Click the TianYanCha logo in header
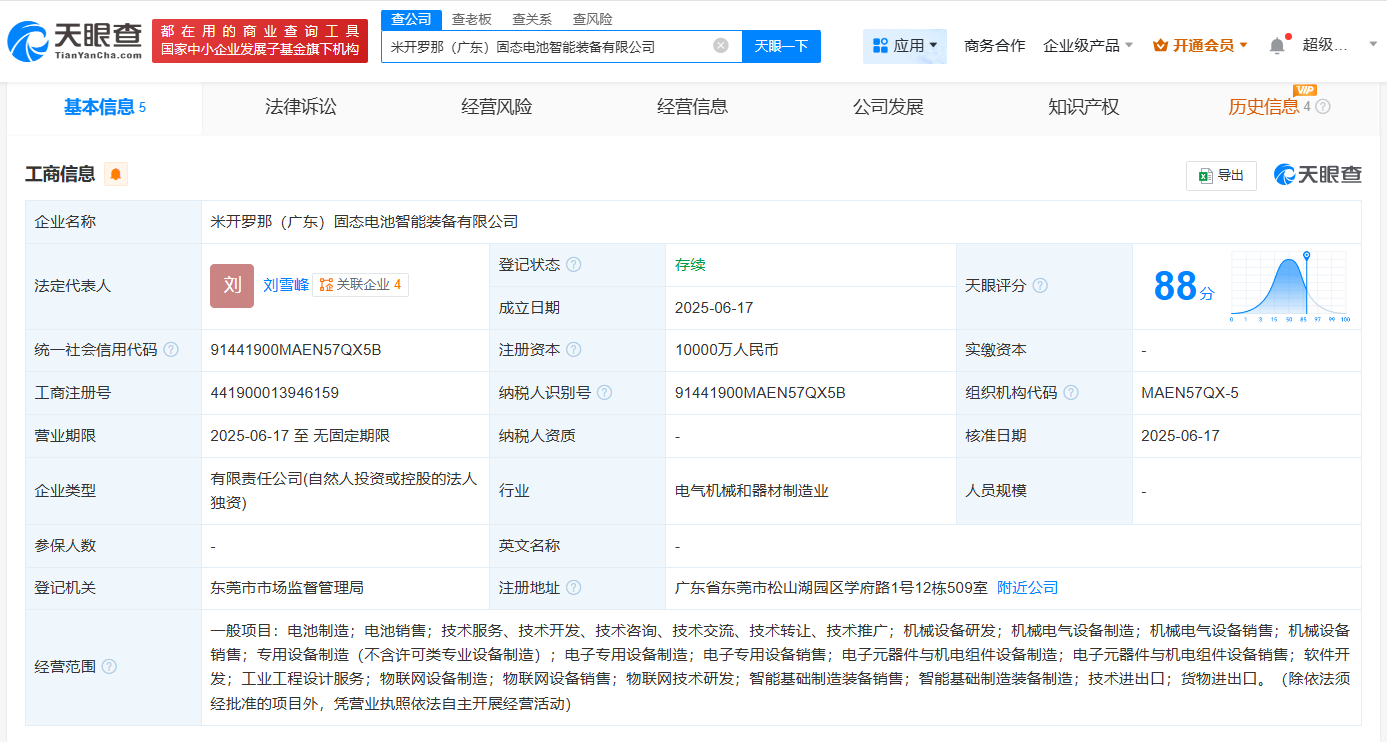 coord(75,41)
